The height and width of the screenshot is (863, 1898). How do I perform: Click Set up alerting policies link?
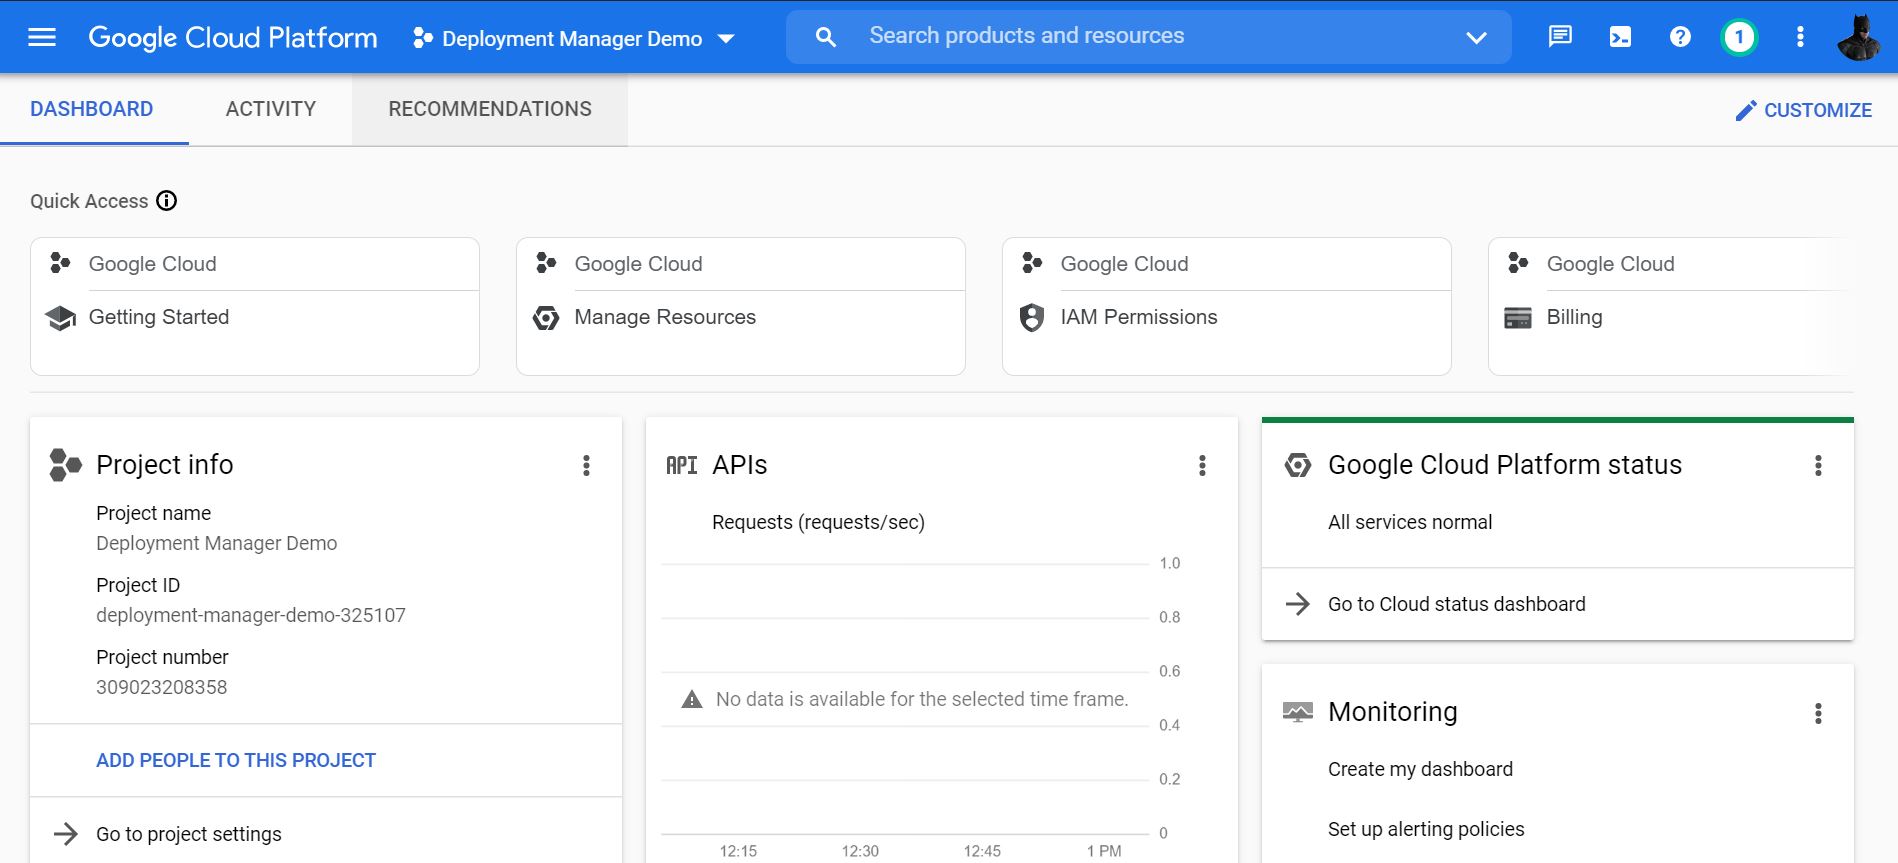[1426, 829]
